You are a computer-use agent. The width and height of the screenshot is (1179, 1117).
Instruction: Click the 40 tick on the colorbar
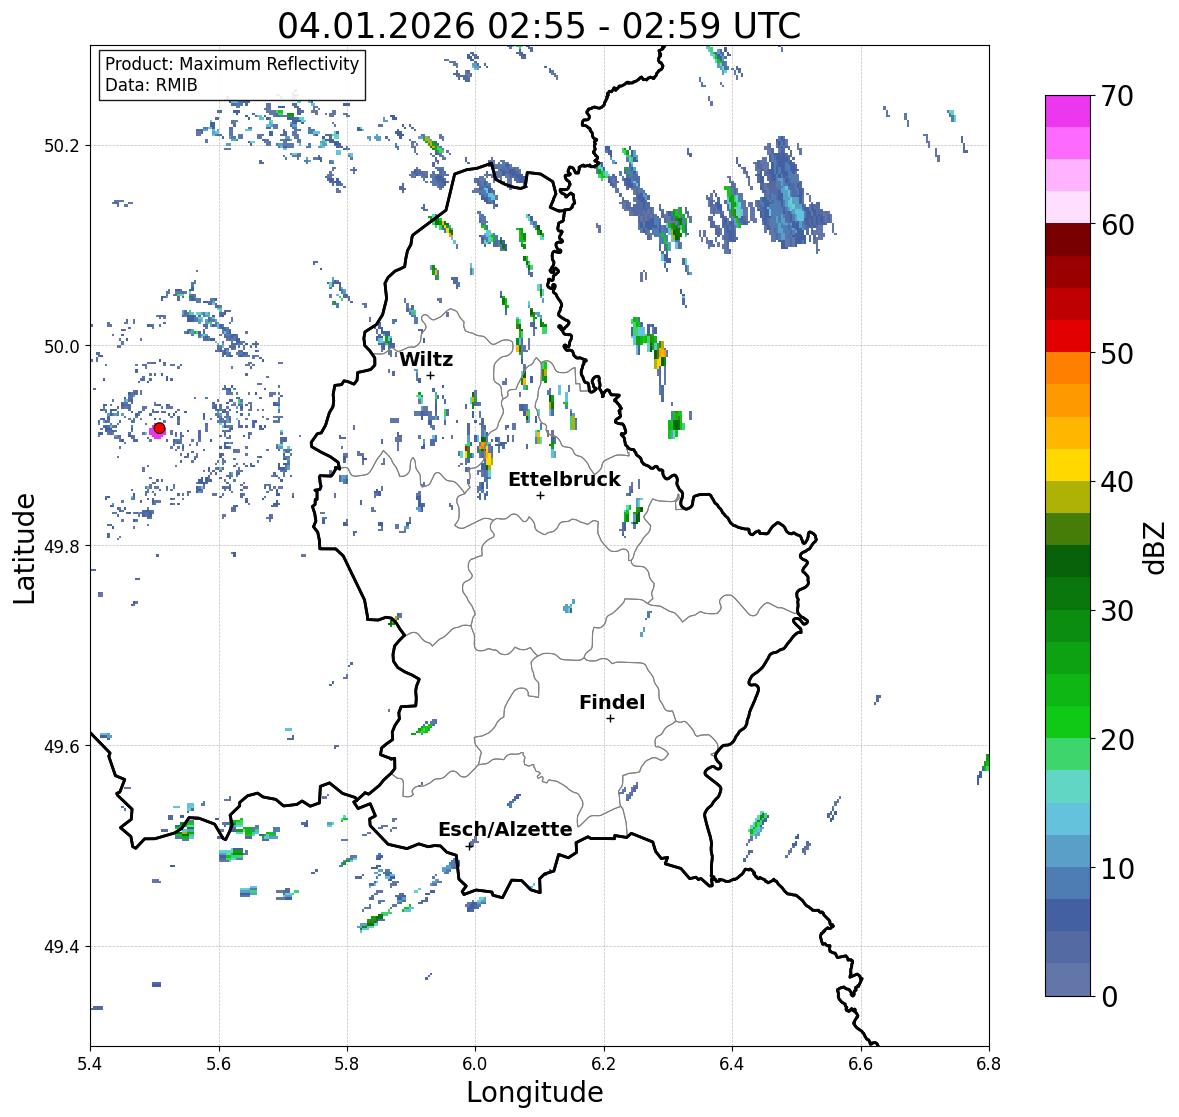click(x=1117, y=482)
